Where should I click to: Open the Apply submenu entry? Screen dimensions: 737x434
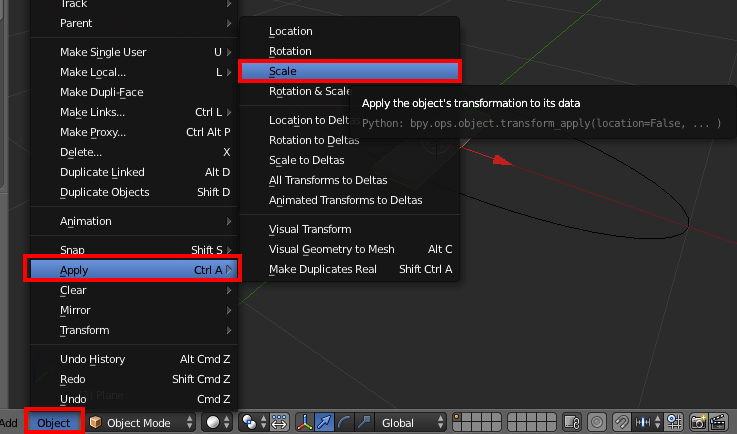point(133,270)
